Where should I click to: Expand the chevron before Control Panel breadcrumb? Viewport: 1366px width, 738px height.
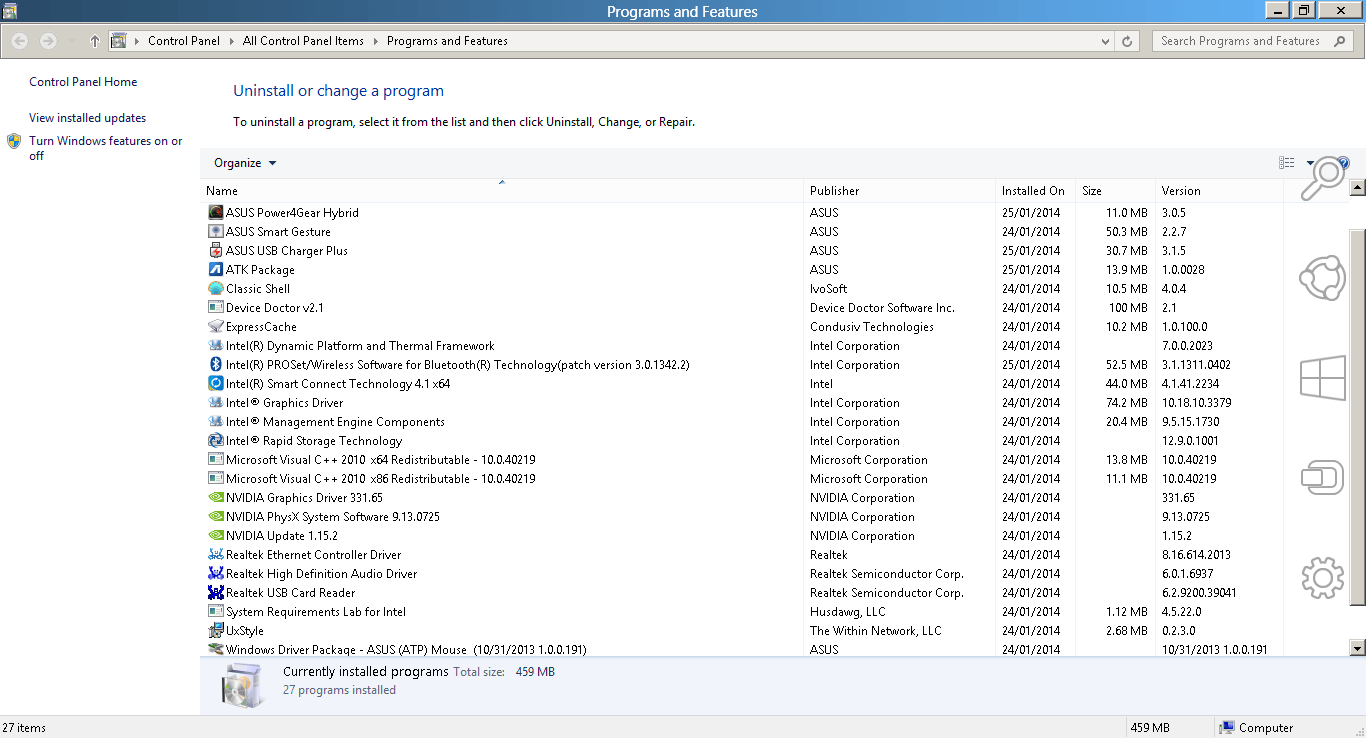(x=137, y=41)
